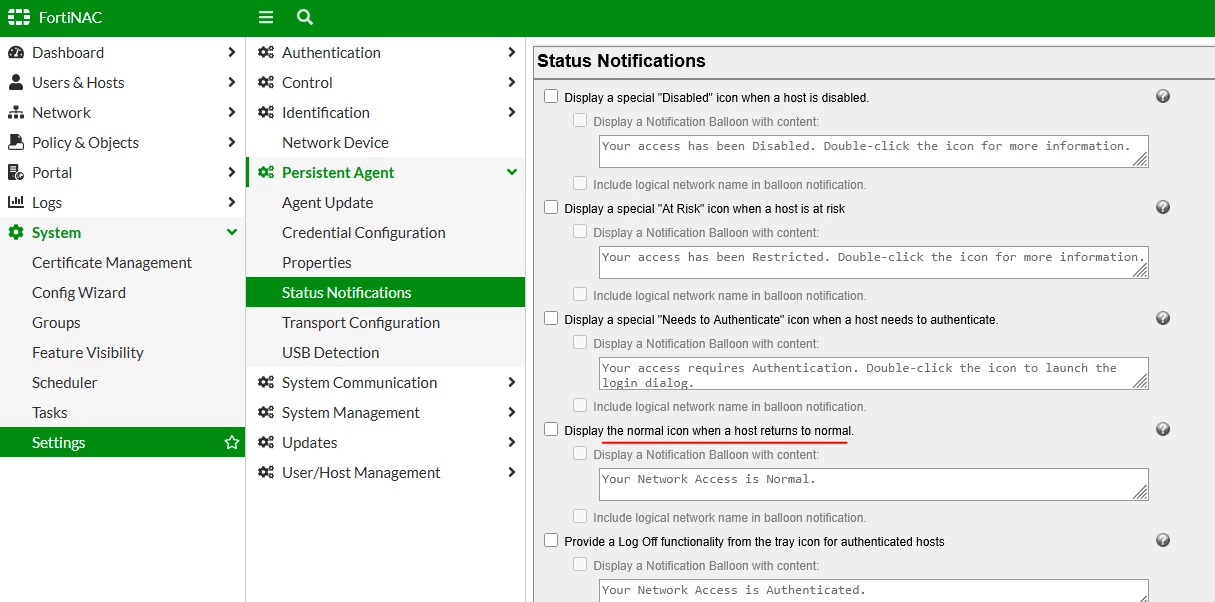Click the Network topology icon

point(16,112)
